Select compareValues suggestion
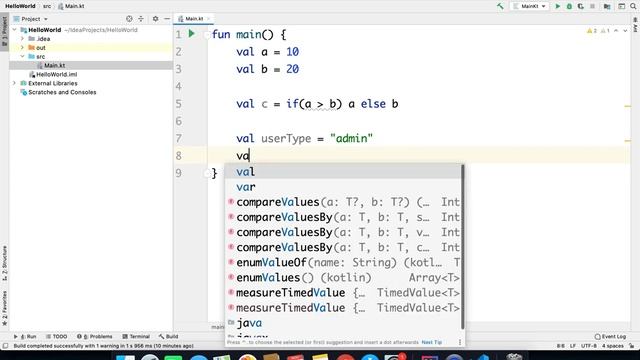Viewport: 640px width, 360px height. (343, 202)
